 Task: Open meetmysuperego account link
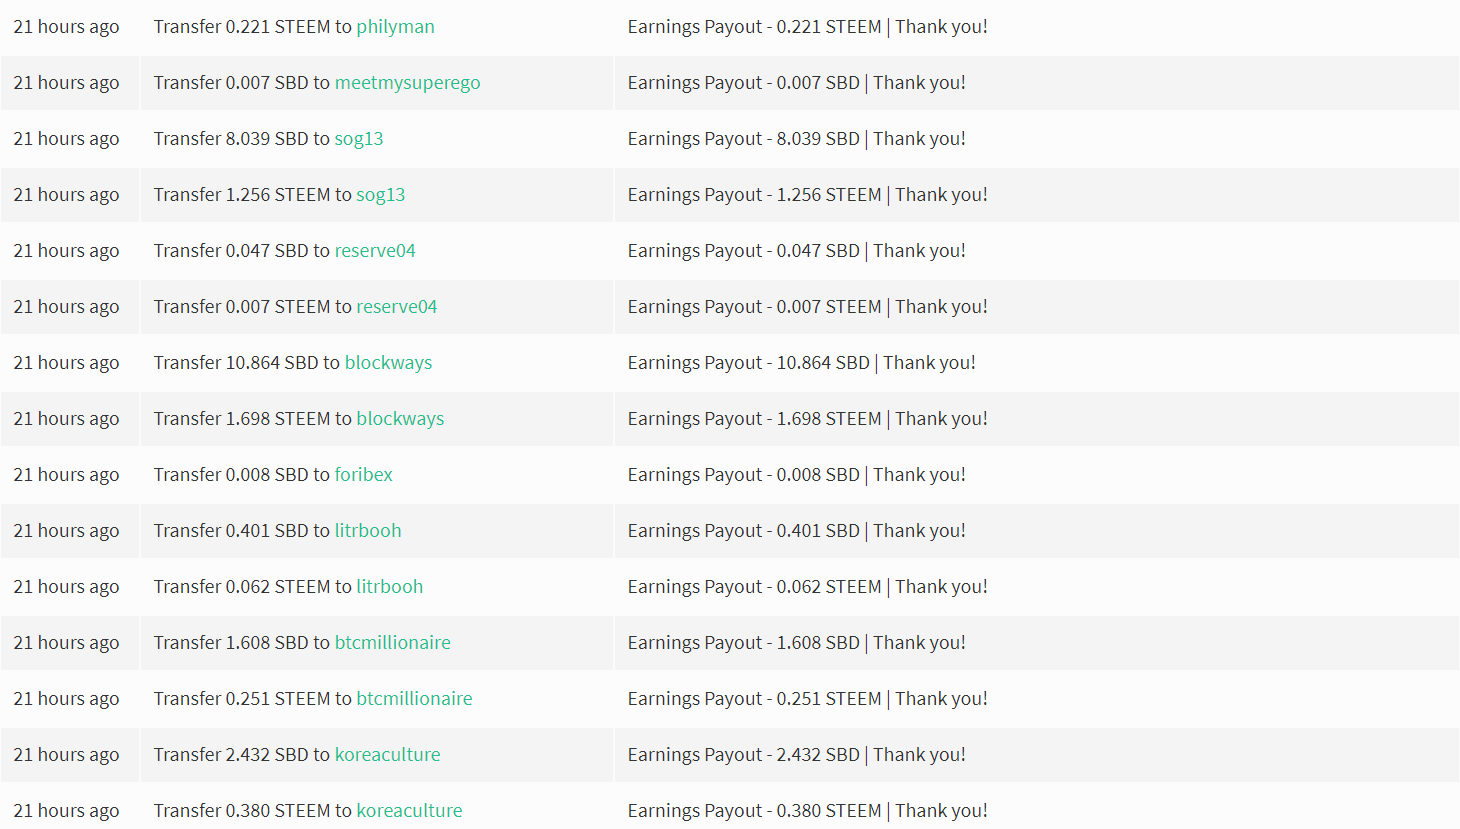coord(407,83)
